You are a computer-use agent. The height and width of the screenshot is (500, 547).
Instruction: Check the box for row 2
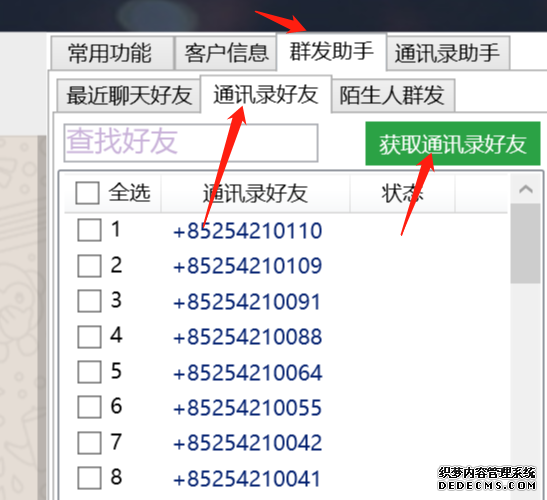point(89,266)
